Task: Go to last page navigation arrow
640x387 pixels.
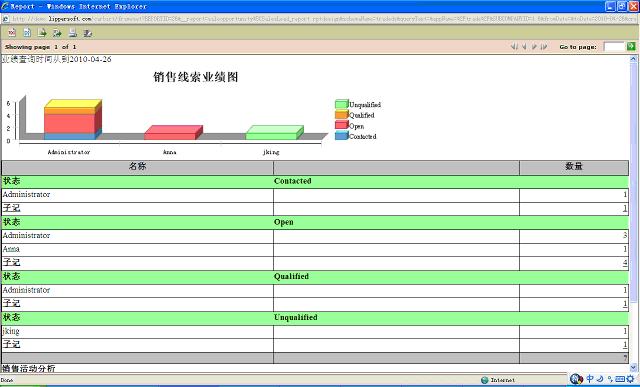Action: 544,47
